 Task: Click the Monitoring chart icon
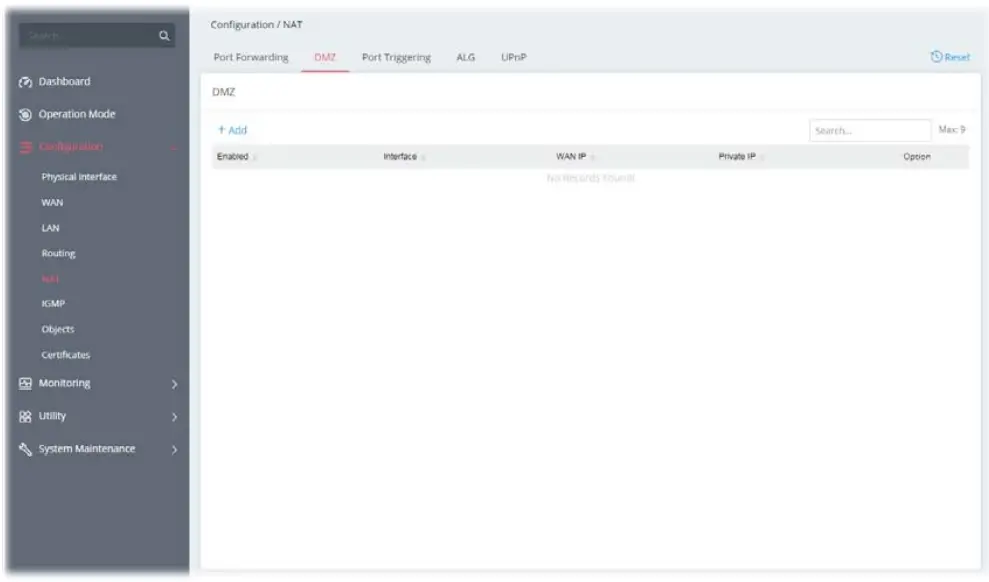25,383
